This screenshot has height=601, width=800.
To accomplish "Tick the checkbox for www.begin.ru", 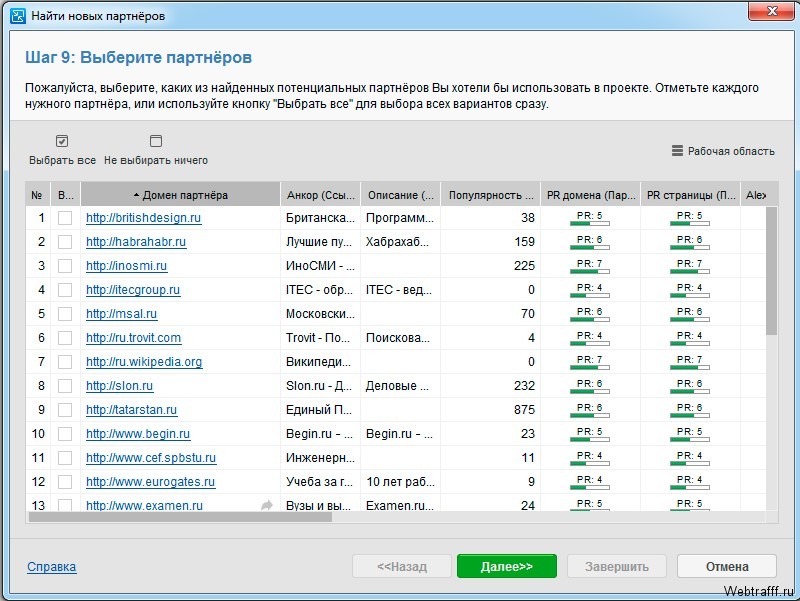I will coord(65,434).
